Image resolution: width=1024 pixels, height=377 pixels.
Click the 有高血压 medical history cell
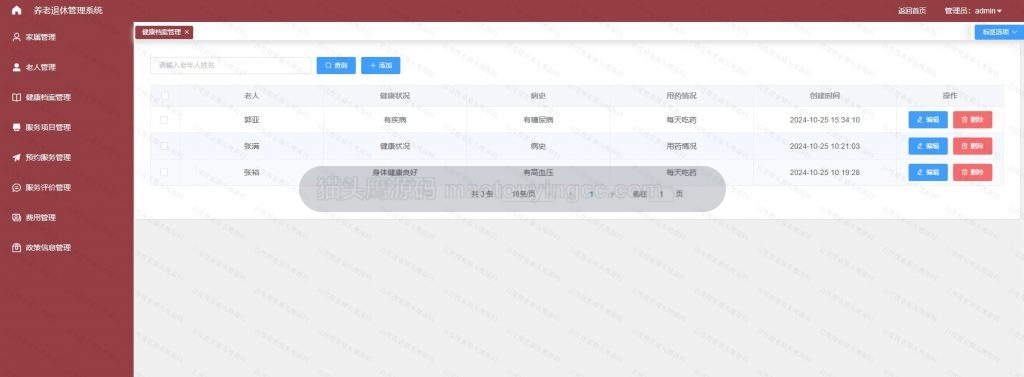(x=538, y=172)
